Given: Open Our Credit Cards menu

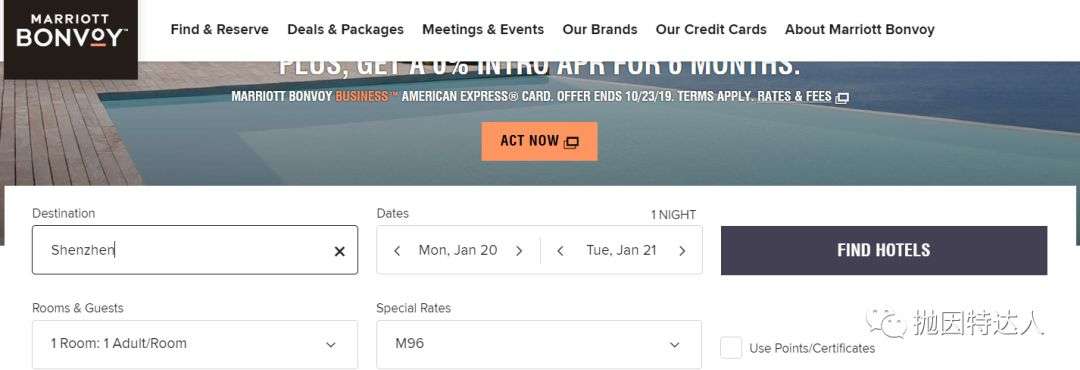Looking at the screenshot, I should tap(711, 30).
